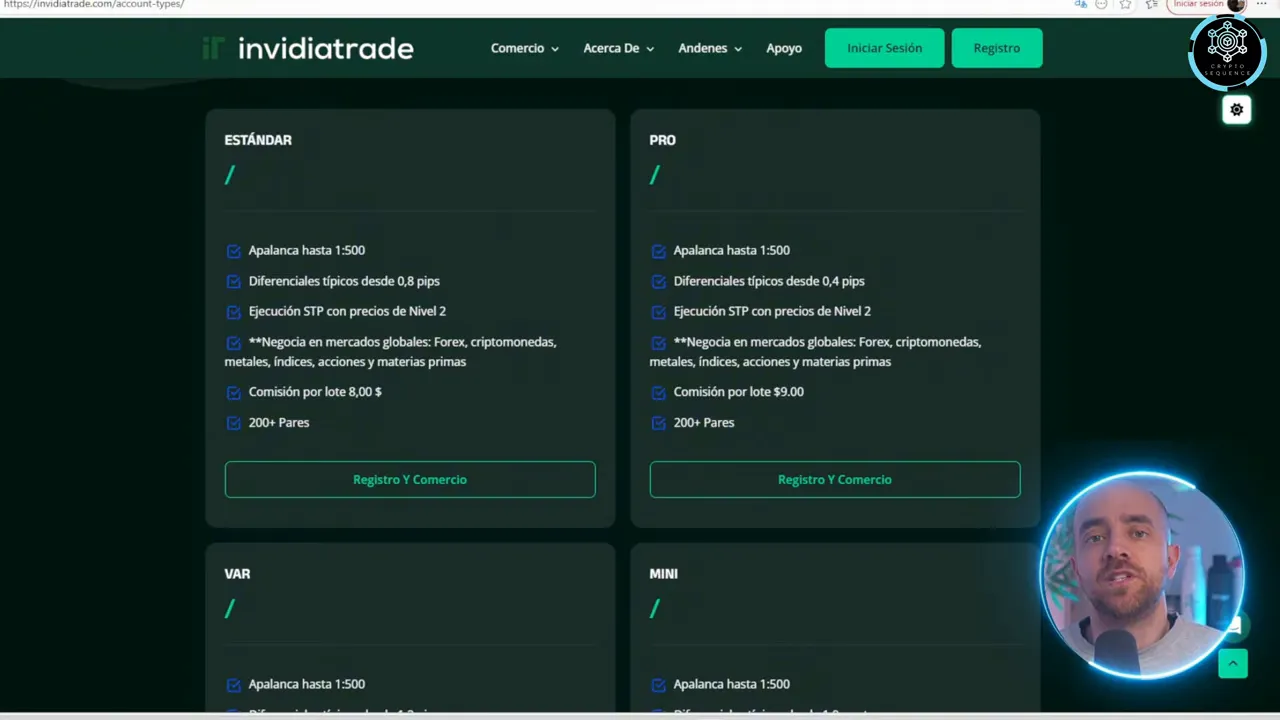The height and width of the screenshot is (720, 1280).
Task: Click the browser favorite star icon
Action: coord(1125,5)
